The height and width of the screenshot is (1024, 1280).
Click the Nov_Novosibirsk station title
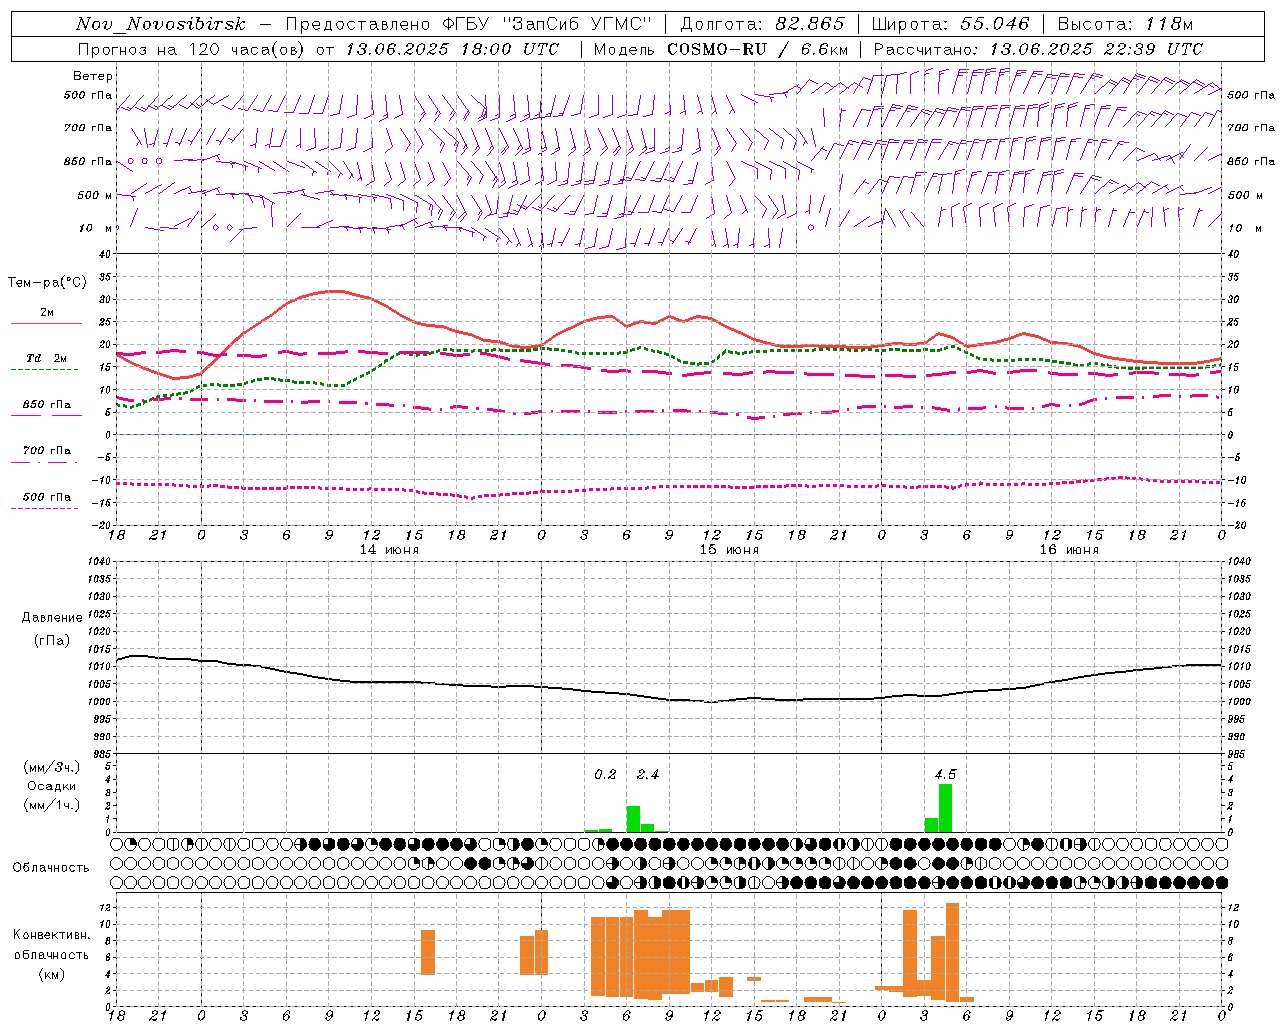pyautogui.click(x=161, y=24)
